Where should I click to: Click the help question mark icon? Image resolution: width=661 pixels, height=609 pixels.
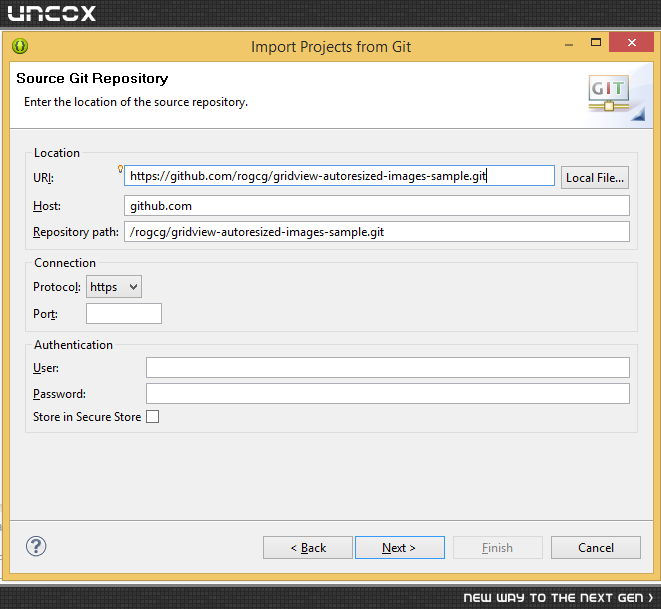pyautogui.click(x=36, y=546)
